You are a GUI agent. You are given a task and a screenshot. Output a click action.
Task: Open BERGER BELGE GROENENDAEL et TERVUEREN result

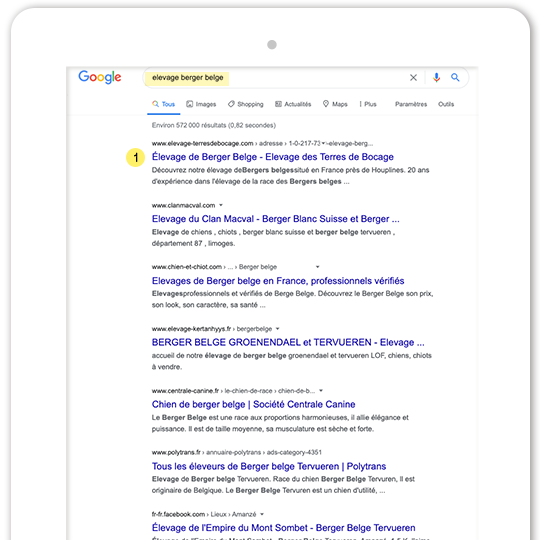[288, 343]
